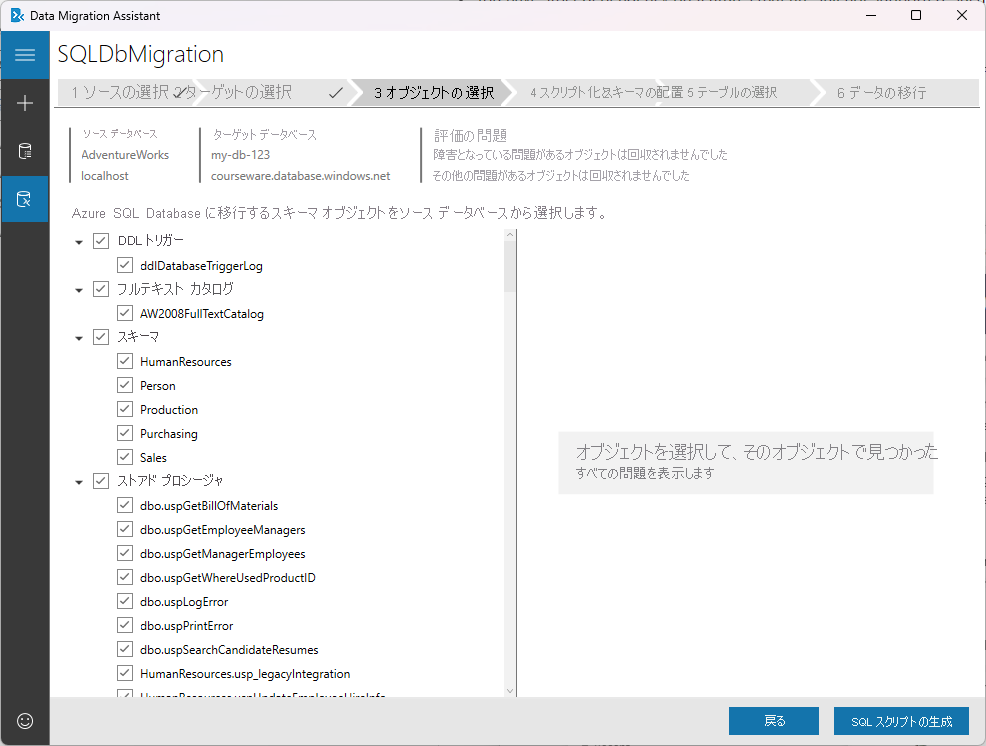
Task: Uncheck the HumanResources schema
Action: pyautogui.click(x=125, y=361)
